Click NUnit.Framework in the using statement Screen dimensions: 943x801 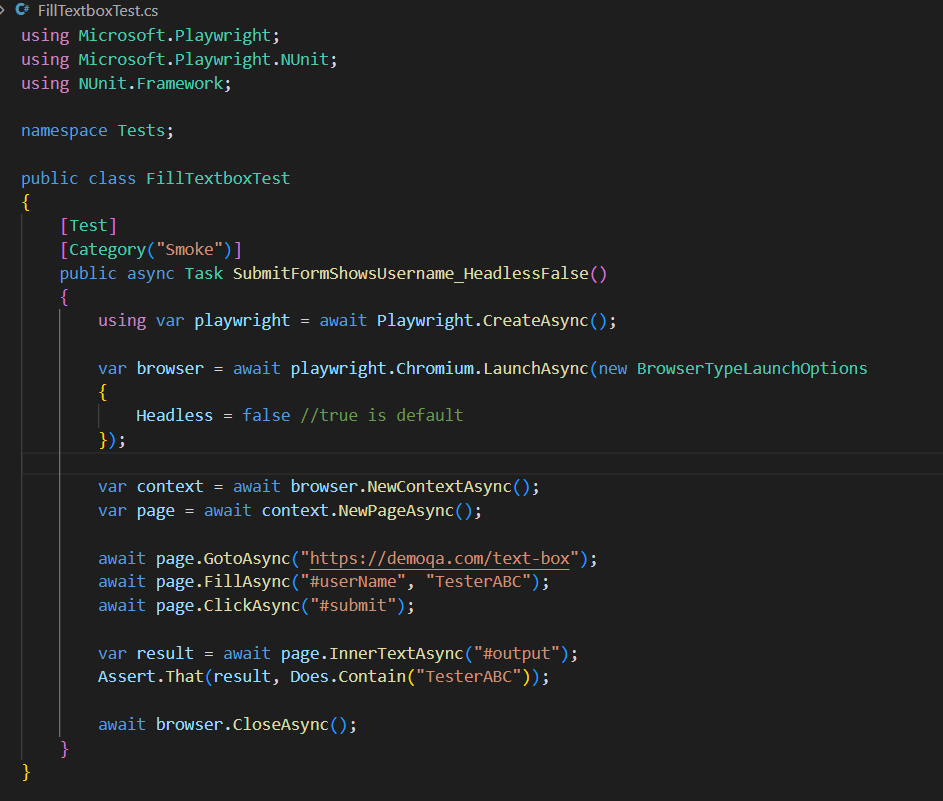[x=153, y=83]
